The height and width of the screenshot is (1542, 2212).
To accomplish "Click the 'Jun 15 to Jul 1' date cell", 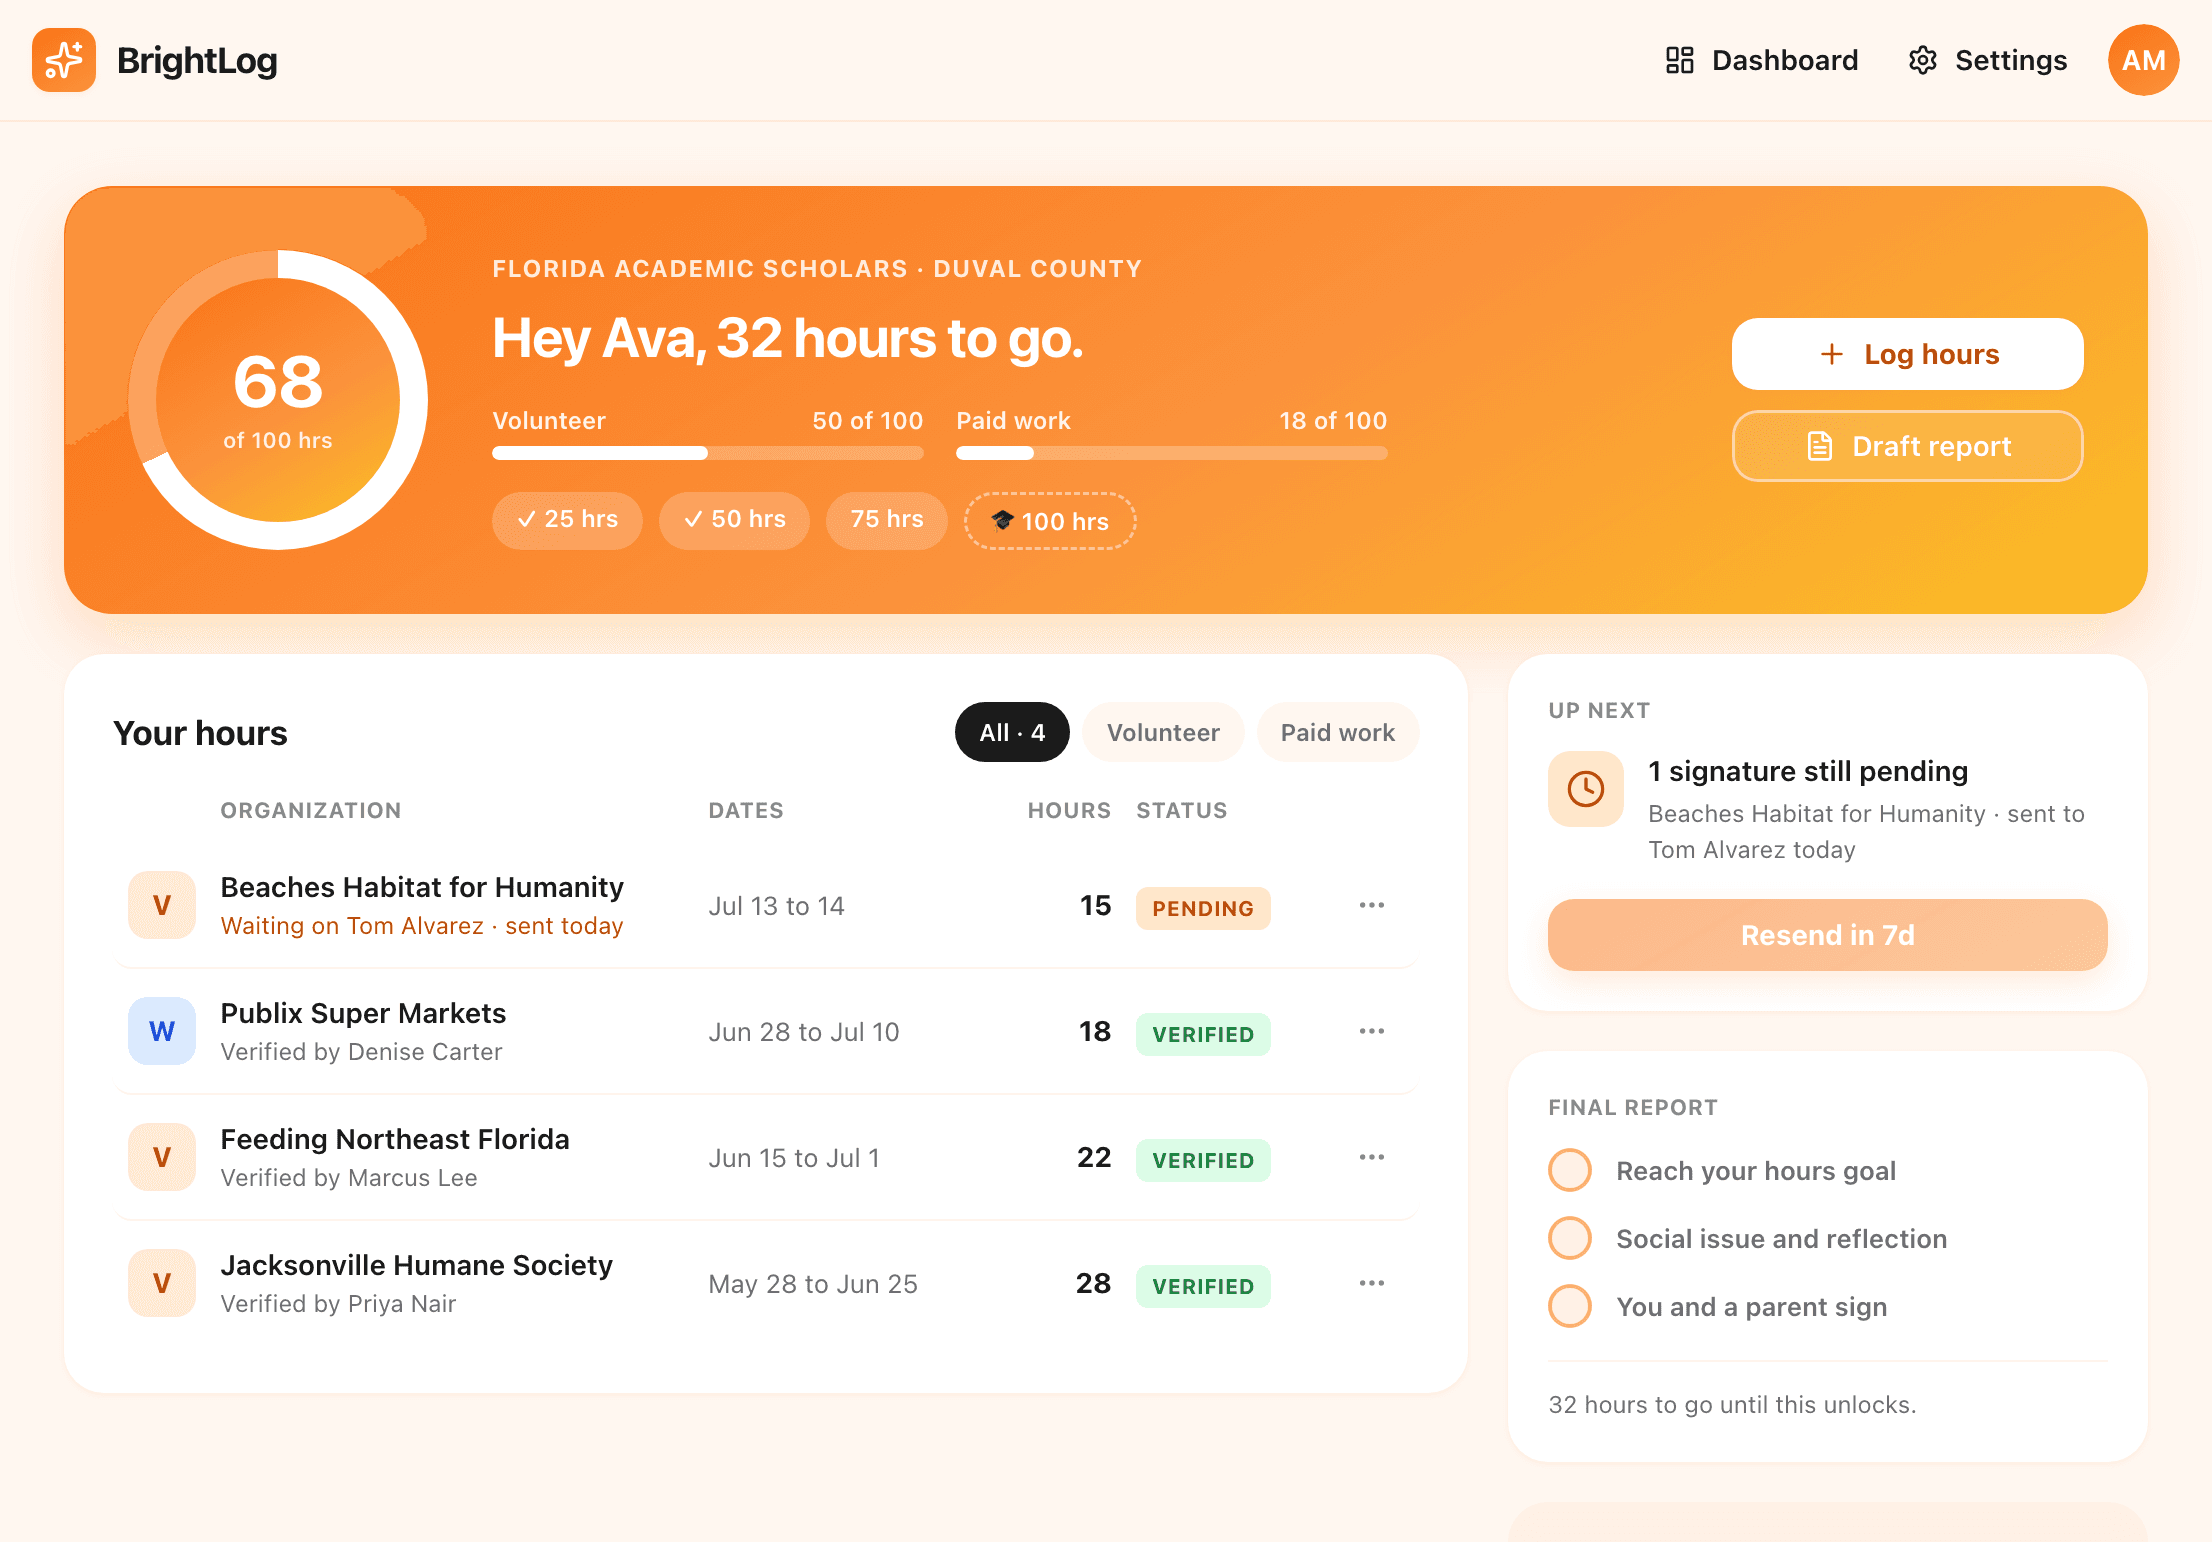I will point(794,1158).
